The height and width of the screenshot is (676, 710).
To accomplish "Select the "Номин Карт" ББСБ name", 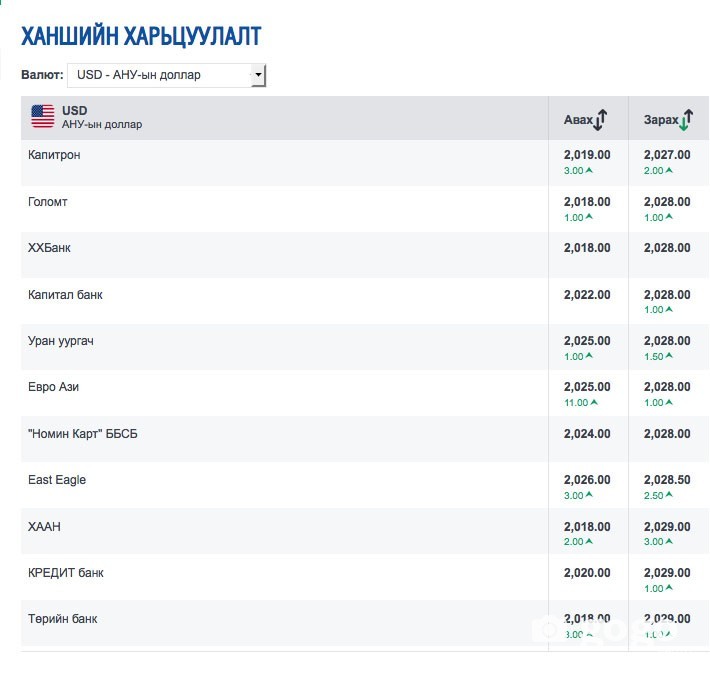I will click(x=82, y=434).
